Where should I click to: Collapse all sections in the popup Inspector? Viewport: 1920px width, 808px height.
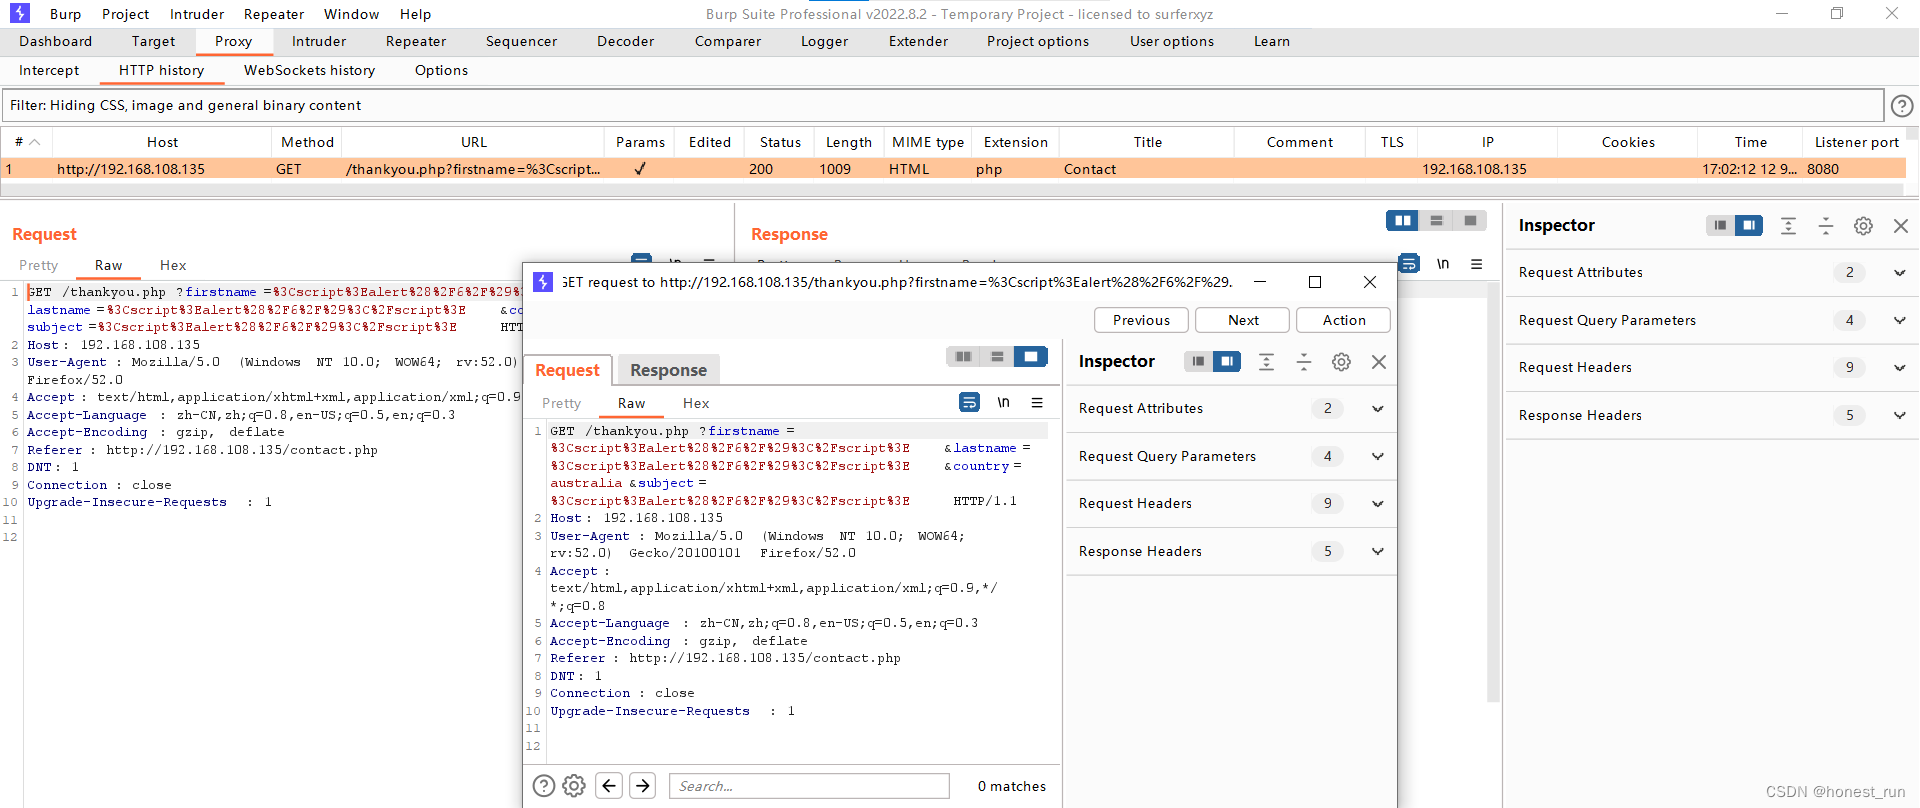1303,361
